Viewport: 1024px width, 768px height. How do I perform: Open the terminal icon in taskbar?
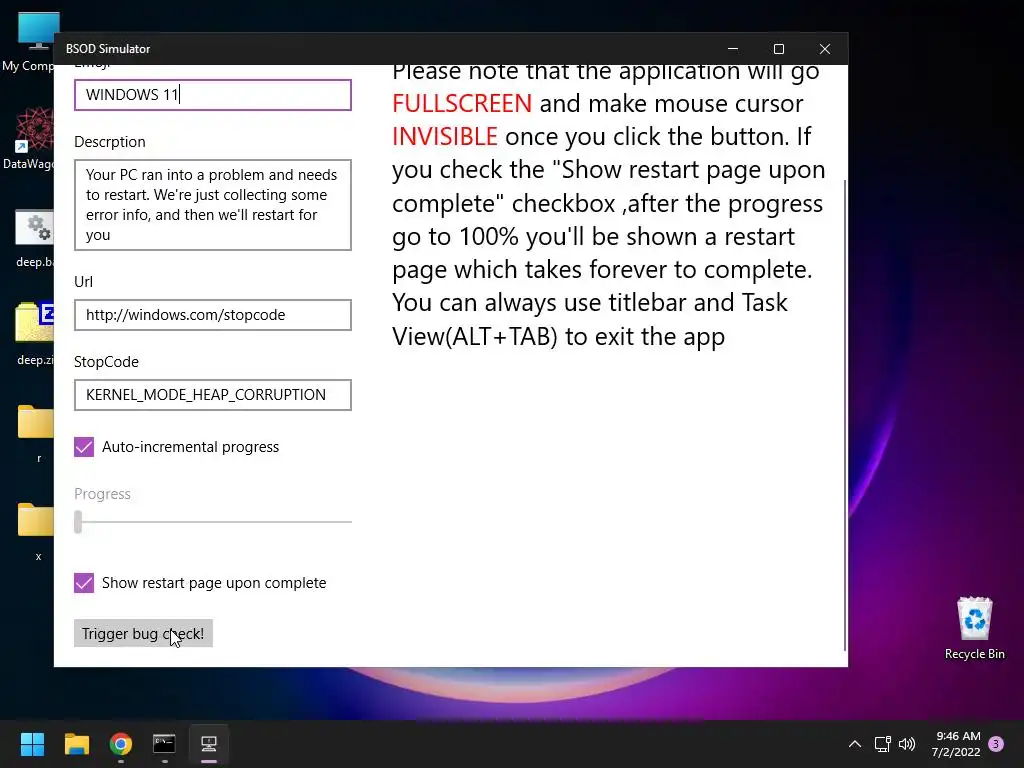[165, 744]
